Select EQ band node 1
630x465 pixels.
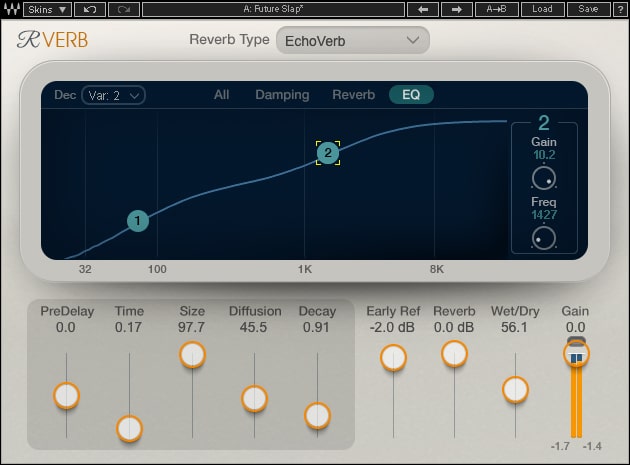138,221
